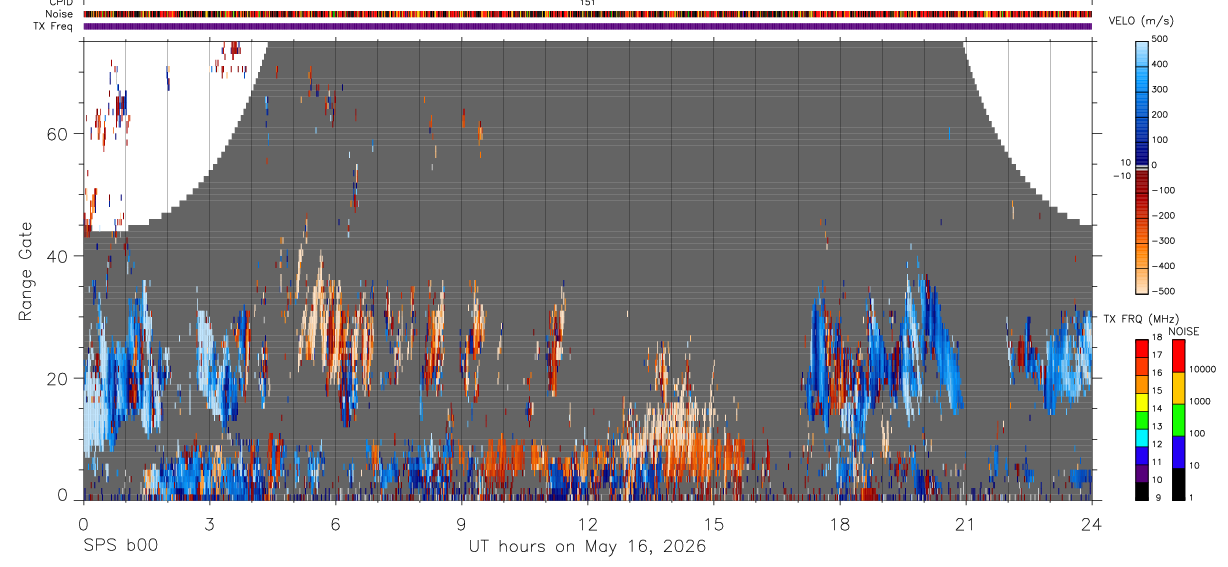Select the orange noise swatch below 10000
The height and width of the screenshot is (567, 1228).
1177,388
